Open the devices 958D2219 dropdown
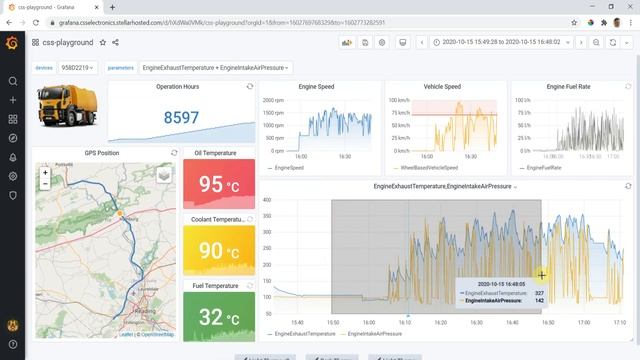 (x=78, y=68)
